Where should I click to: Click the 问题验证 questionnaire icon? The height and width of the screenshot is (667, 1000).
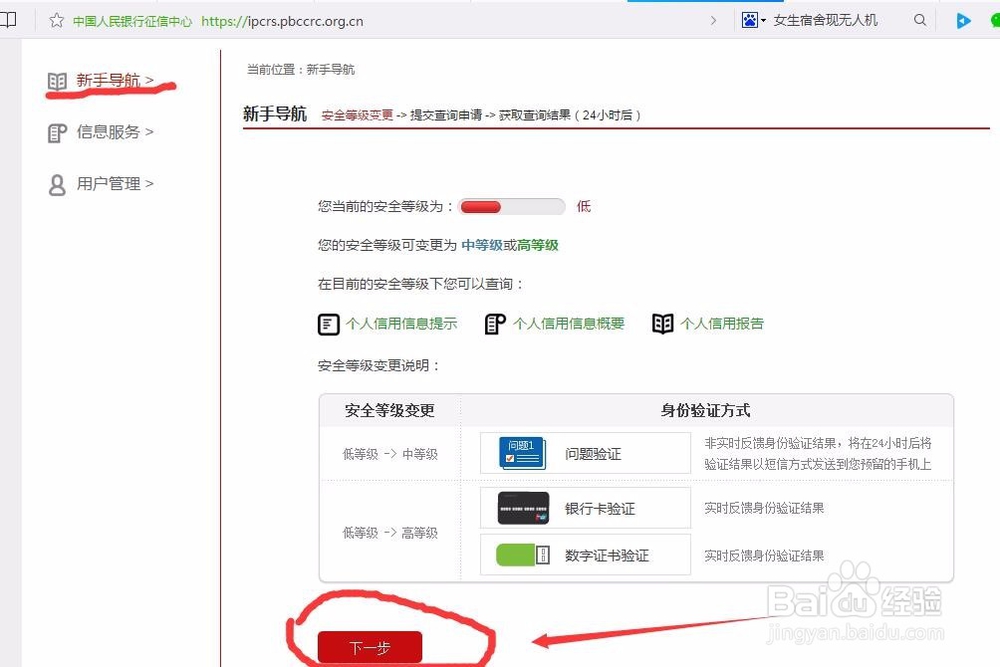(522, 453)
